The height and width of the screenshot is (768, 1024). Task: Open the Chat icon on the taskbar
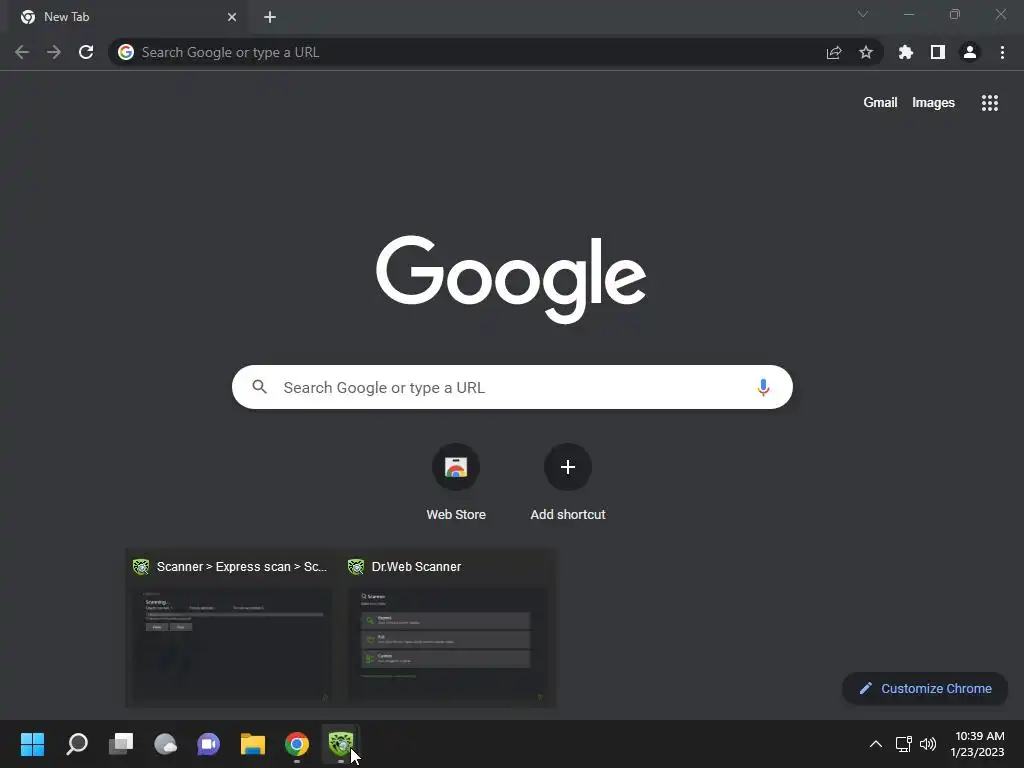209,744
